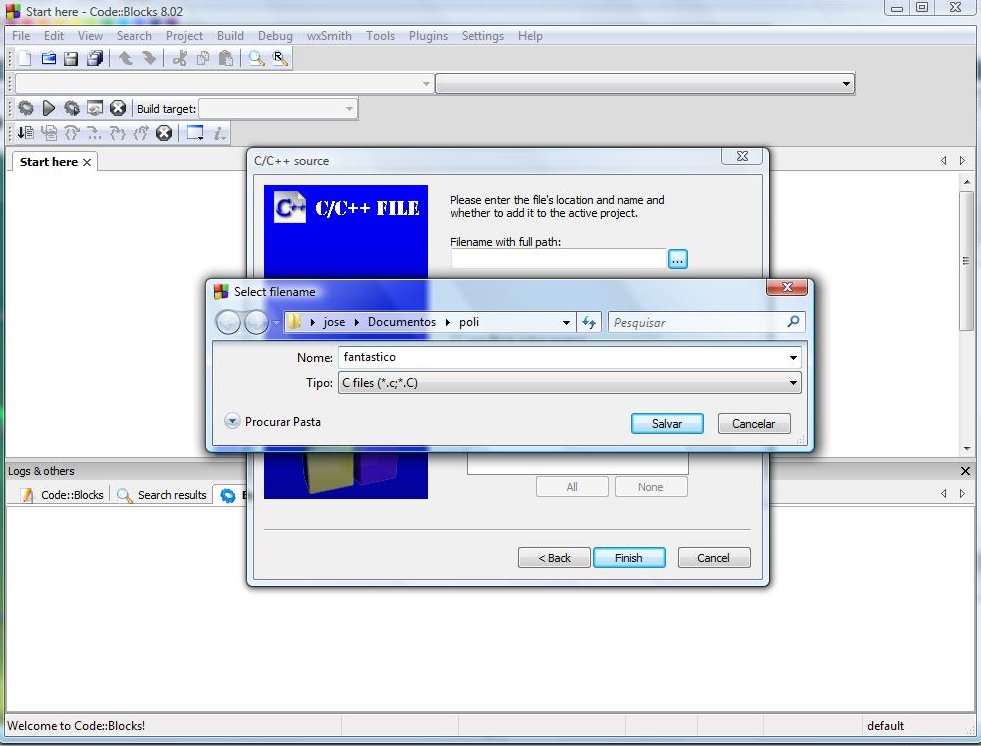The image size is (981, 746).
Task: Open the Build target dropdown
Action: [x=349, y=109]
